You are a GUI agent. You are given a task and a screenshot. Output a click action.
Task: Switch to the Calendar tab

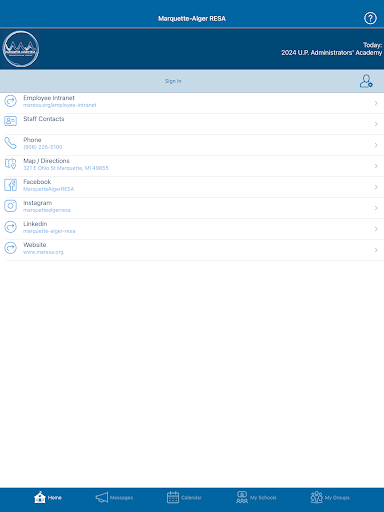(x=184, y=498)
